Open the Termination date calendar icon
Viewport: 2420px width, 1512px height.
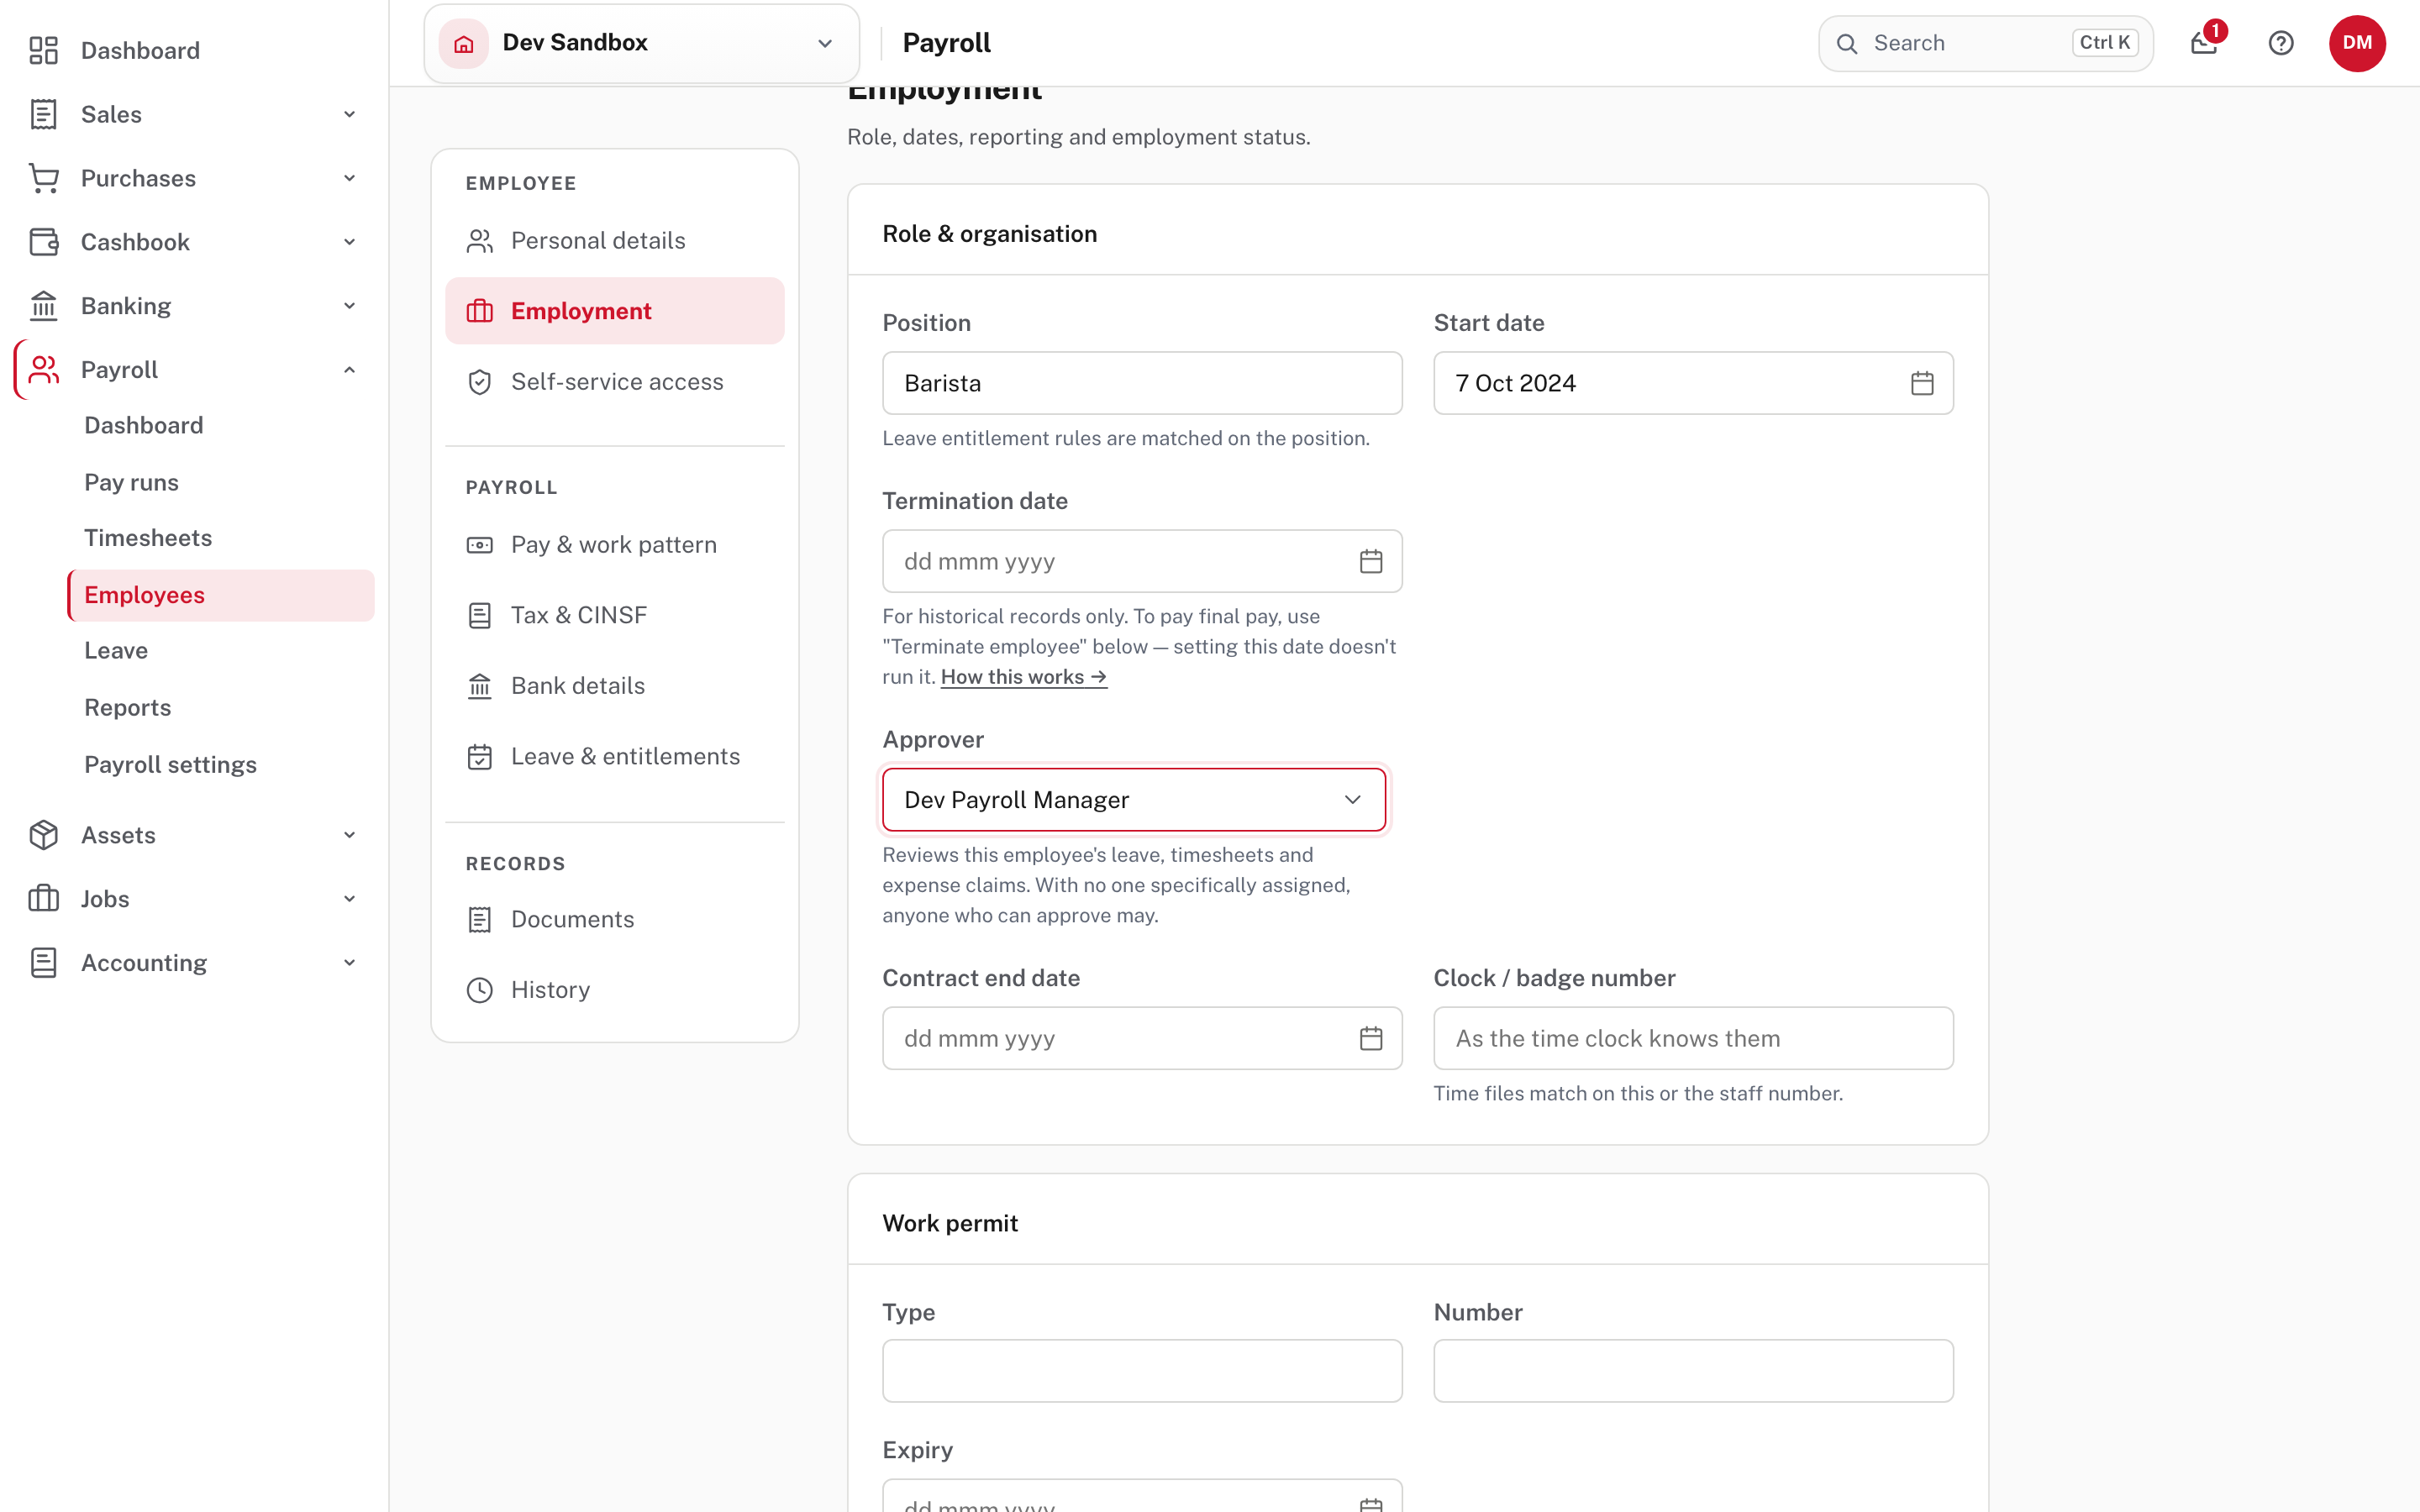click(1371, 561)
